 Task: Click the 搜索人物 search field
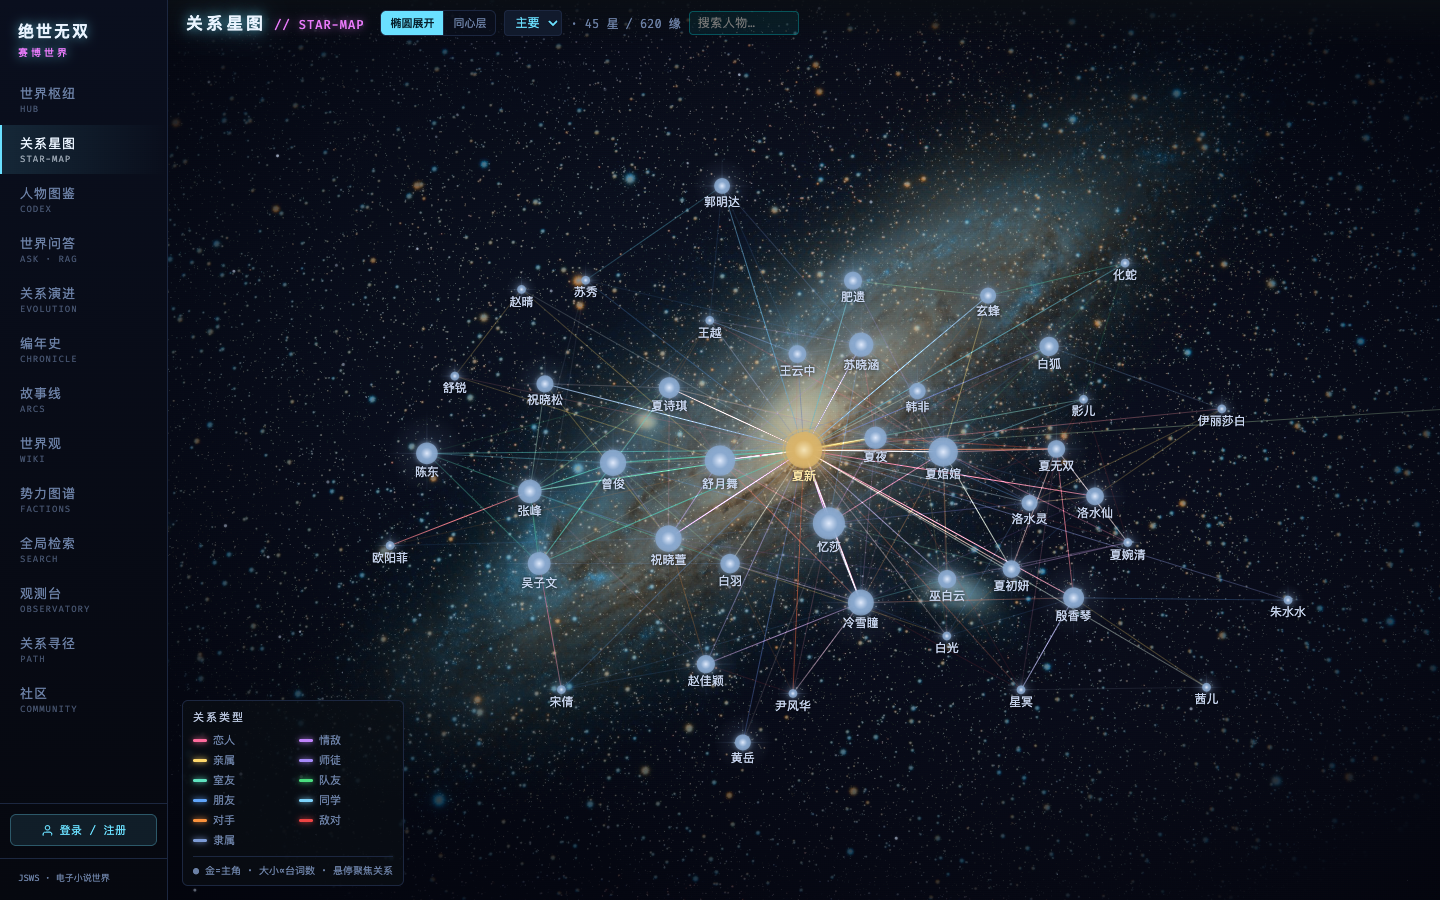pos(743,23)
